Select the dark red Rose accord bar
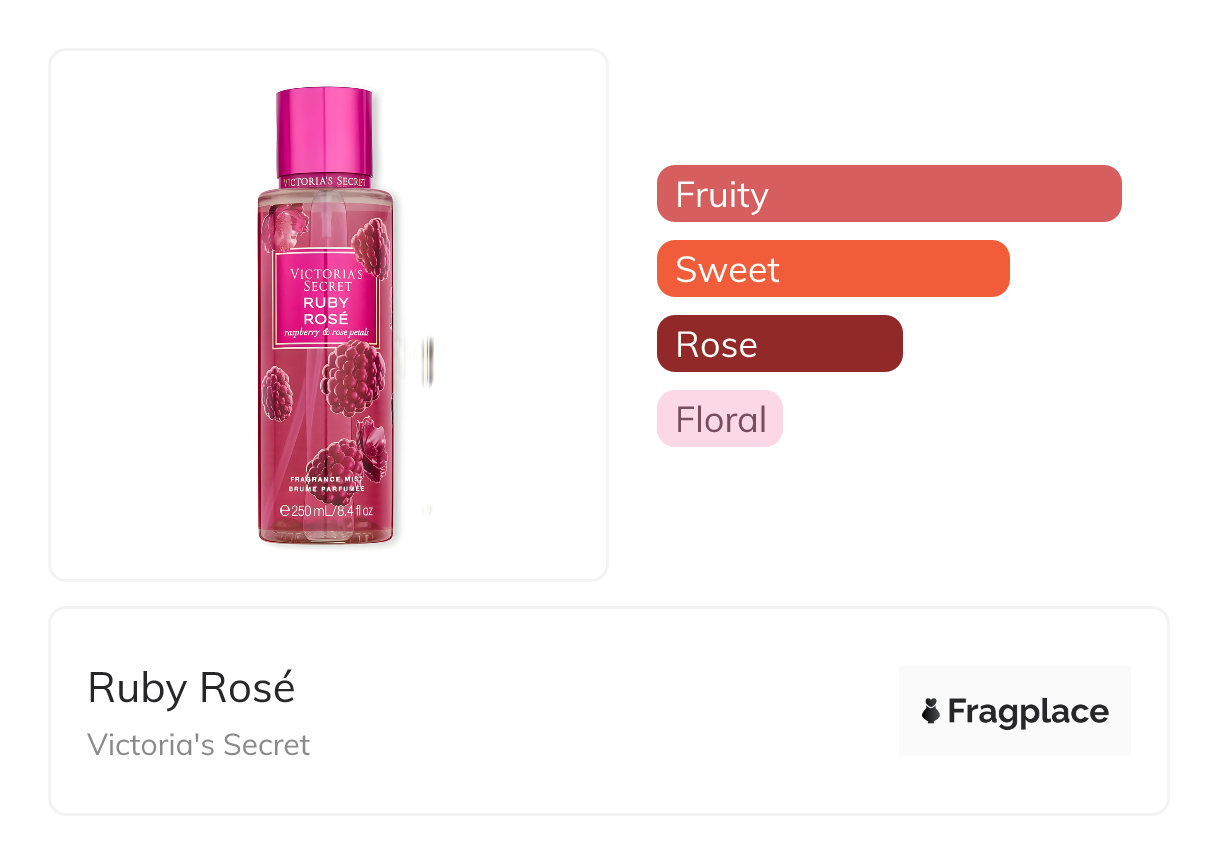The width and height of the screenshot is (1218, 864). pyautogui.click(x=779, y=344)
